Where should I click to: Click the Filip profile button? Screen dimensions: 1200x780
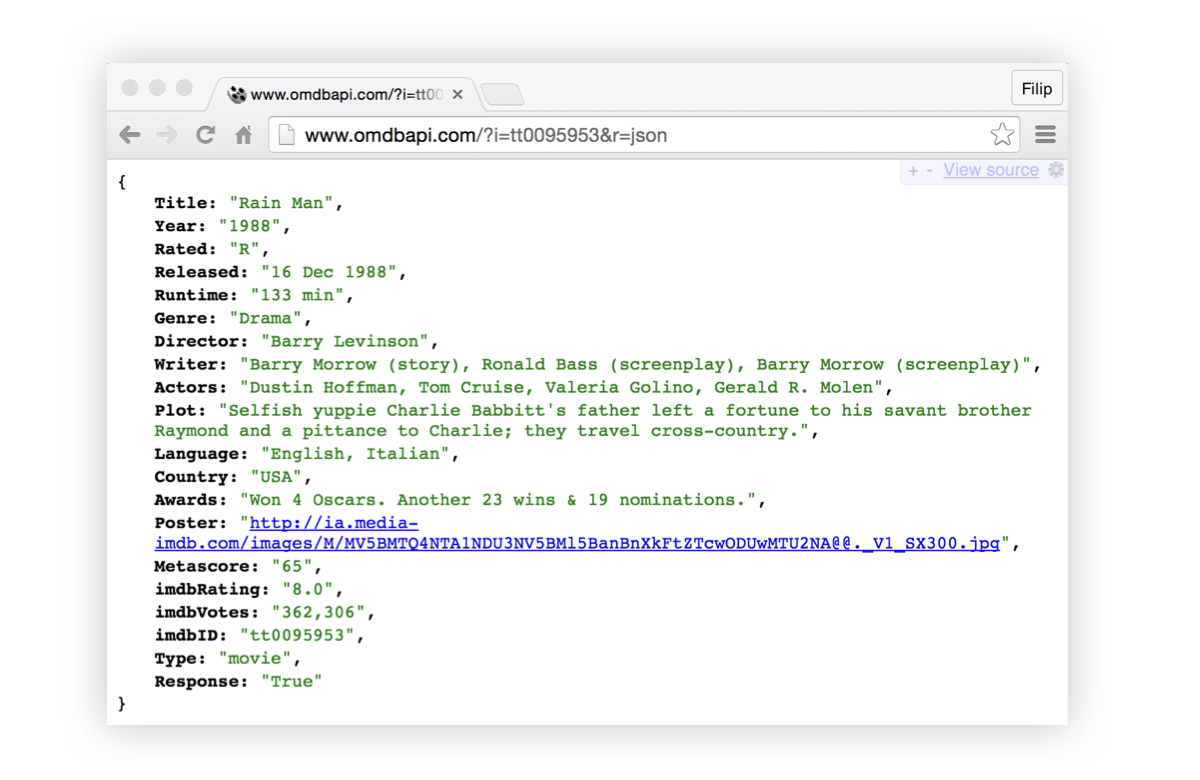(1037, 89)
